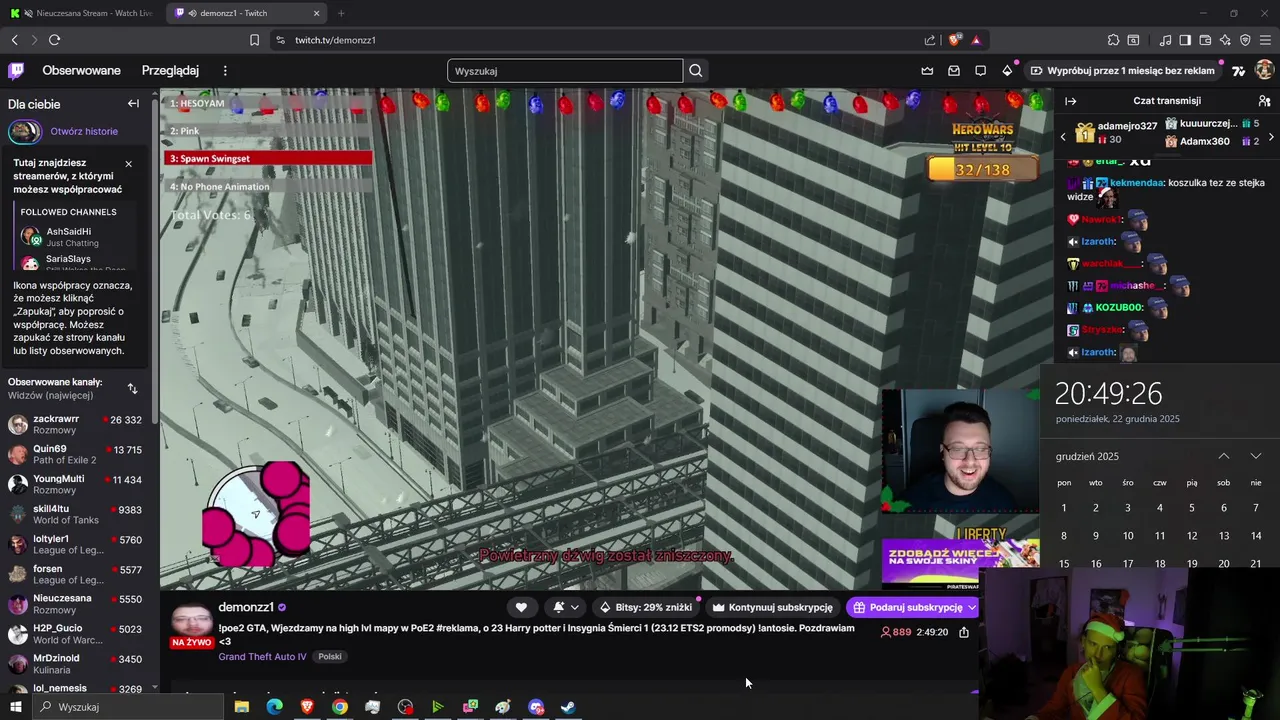The height and width of the screenshot is (720, 1280).
Task: Open the forsen channel
Action: coord(79,575)
